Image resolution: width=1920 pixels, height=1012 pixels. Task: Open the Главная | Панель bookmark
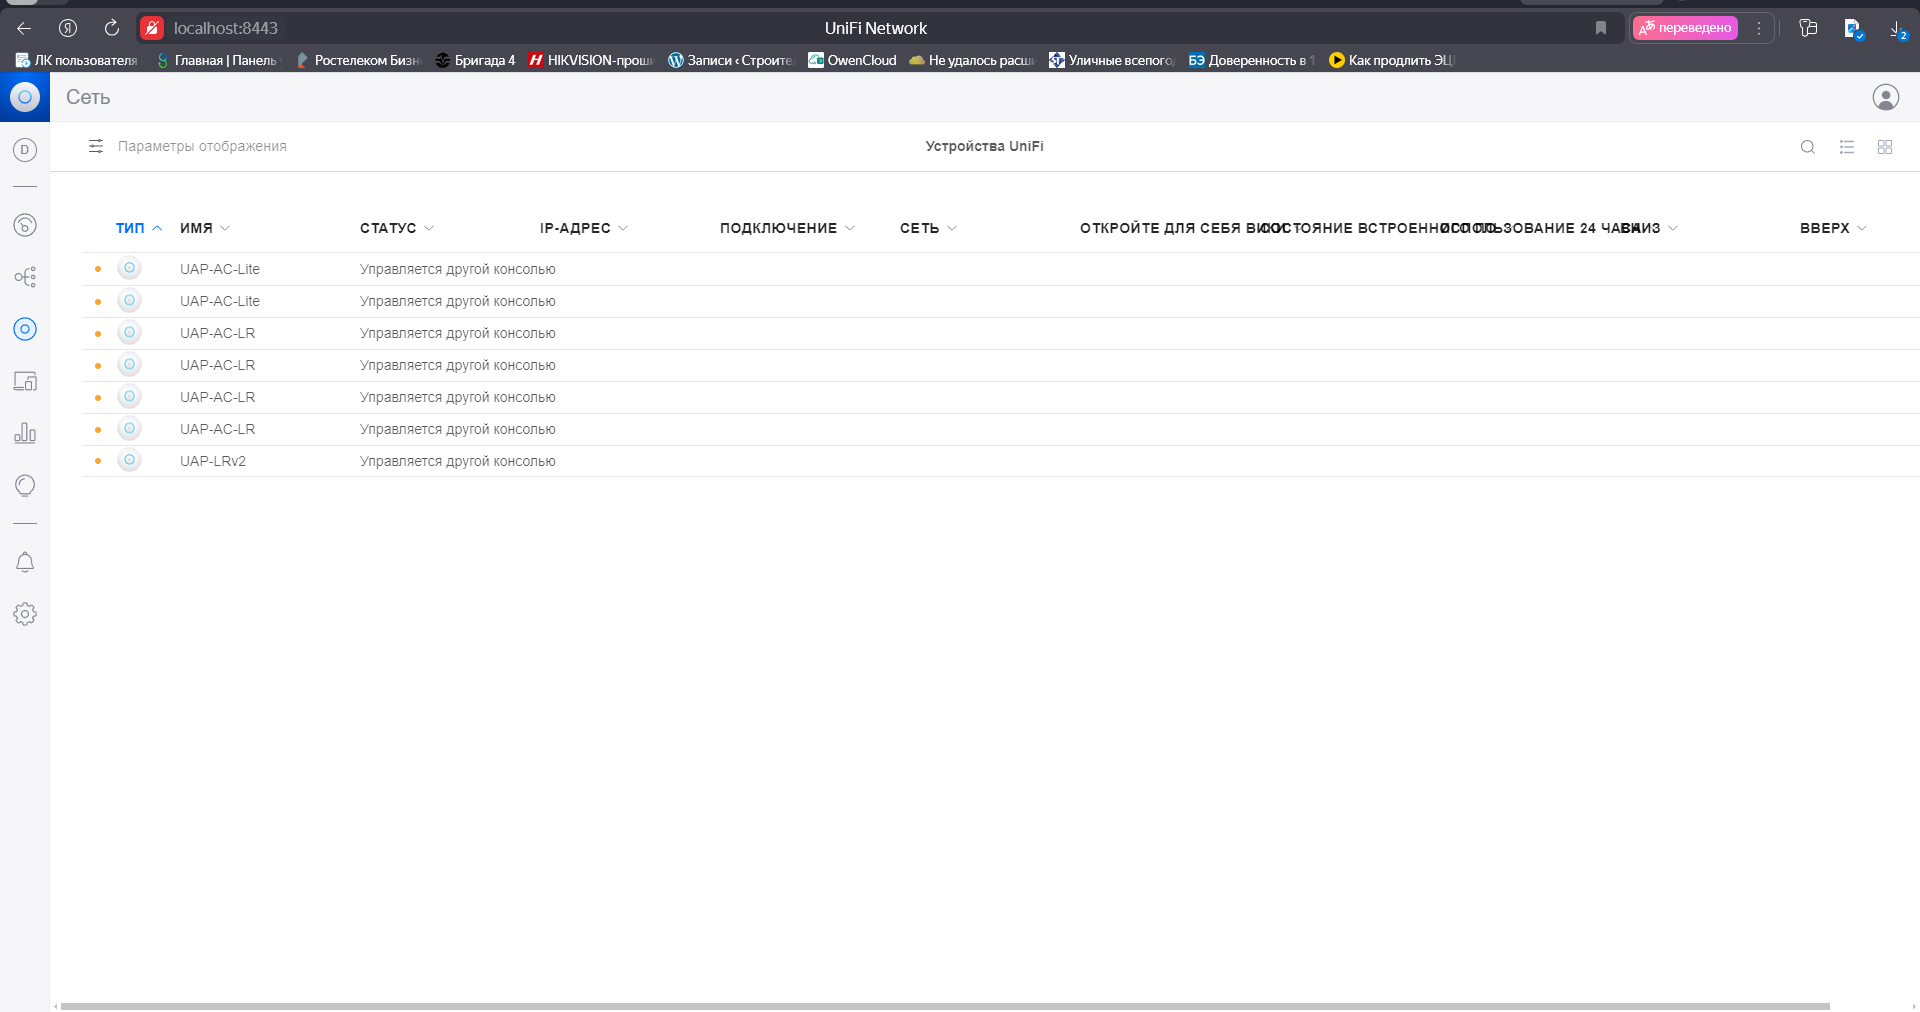[218, 60]
